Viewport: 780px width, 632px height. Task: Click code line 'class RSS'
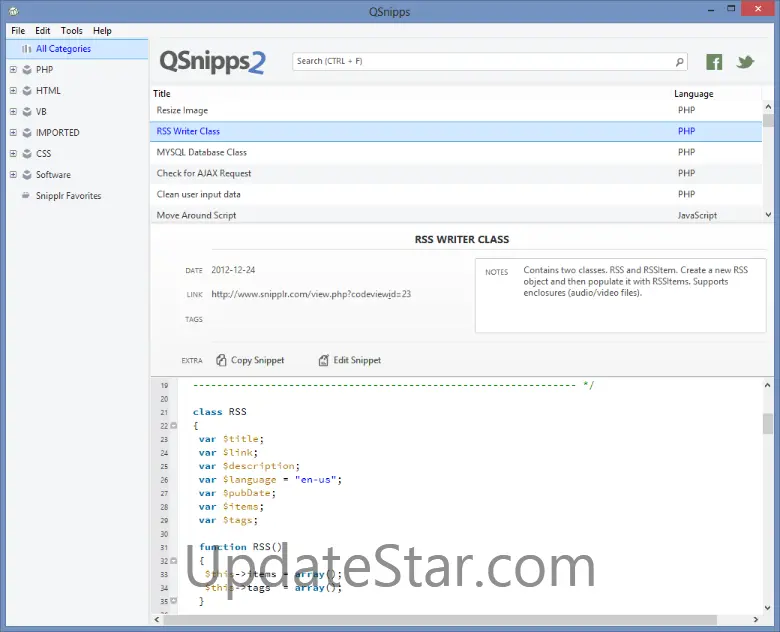click(x=220, y=412)
